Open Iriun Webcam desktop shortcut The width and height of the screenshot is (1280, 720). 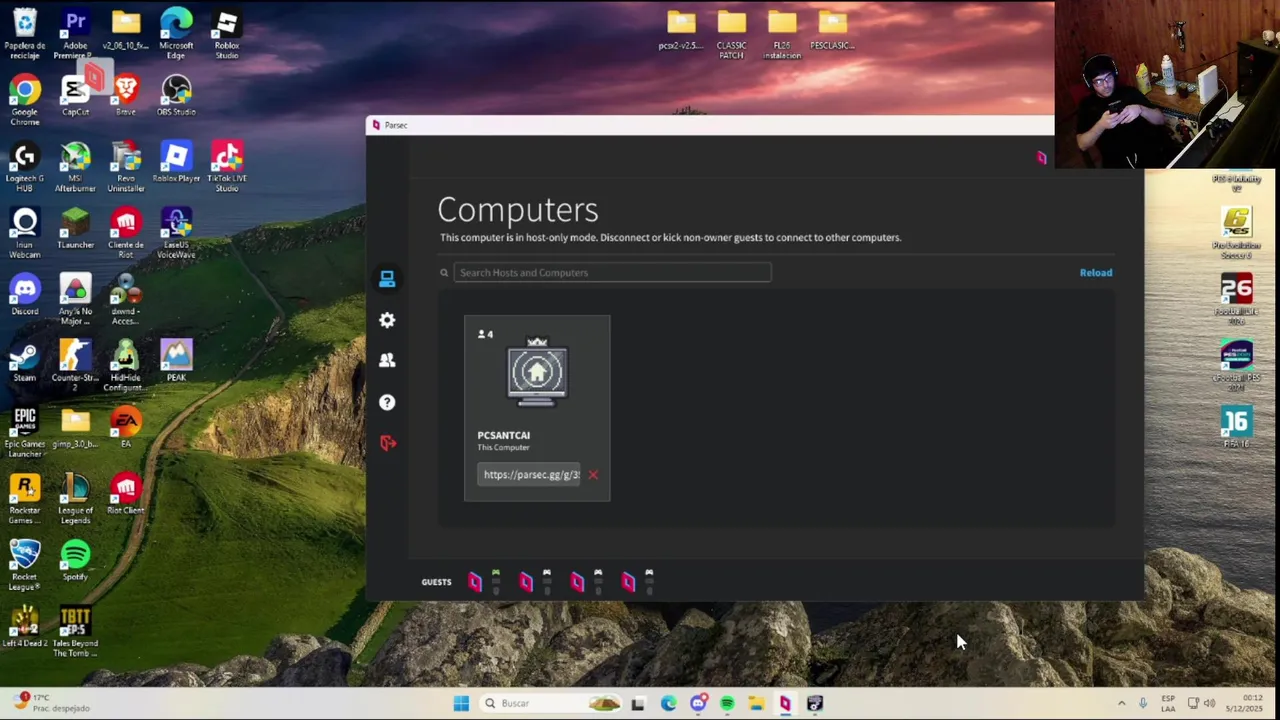(25, 233)
